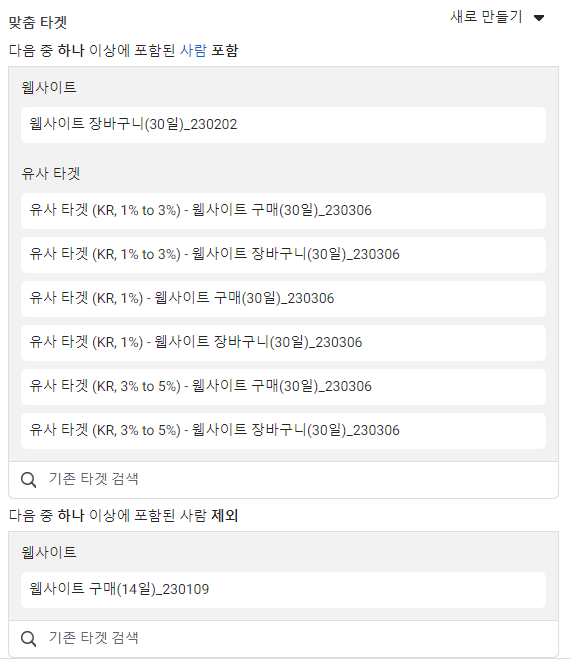This screenshot has width=571, height=661.
Task: Click the 제외 exclusion heading text
Action: pos(225,515)
